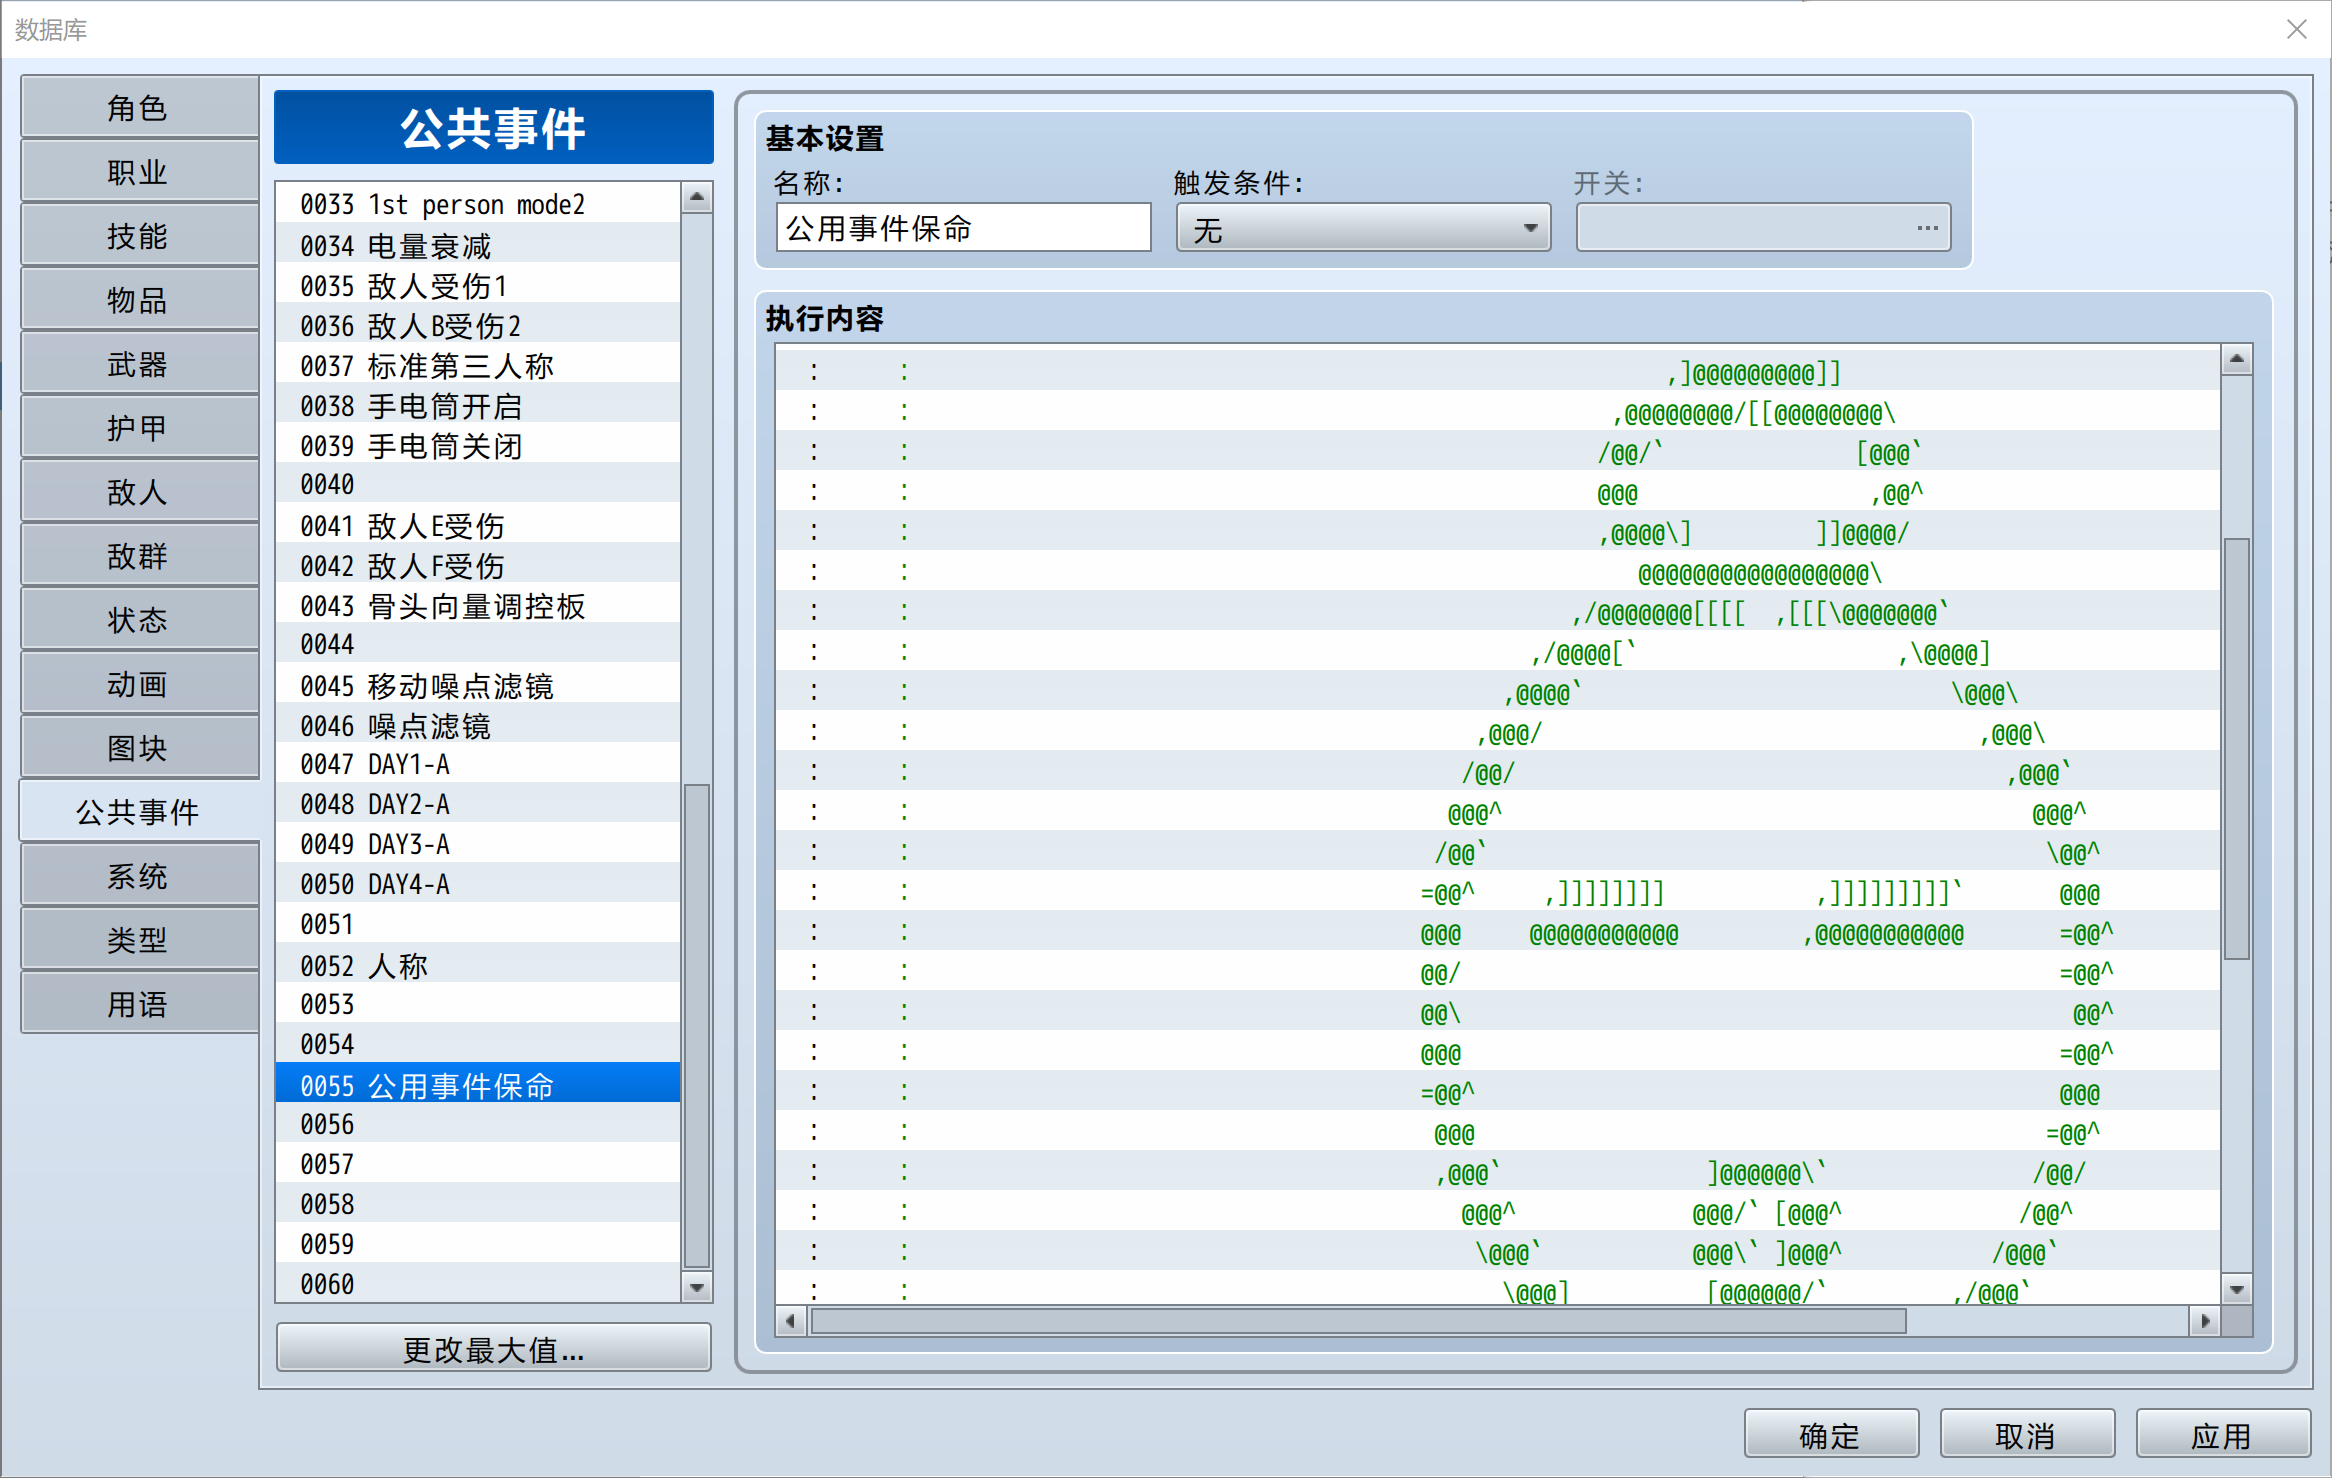Click the 名称 input field
This screenshot has height=1478, width=2332.
click(963, 229)
